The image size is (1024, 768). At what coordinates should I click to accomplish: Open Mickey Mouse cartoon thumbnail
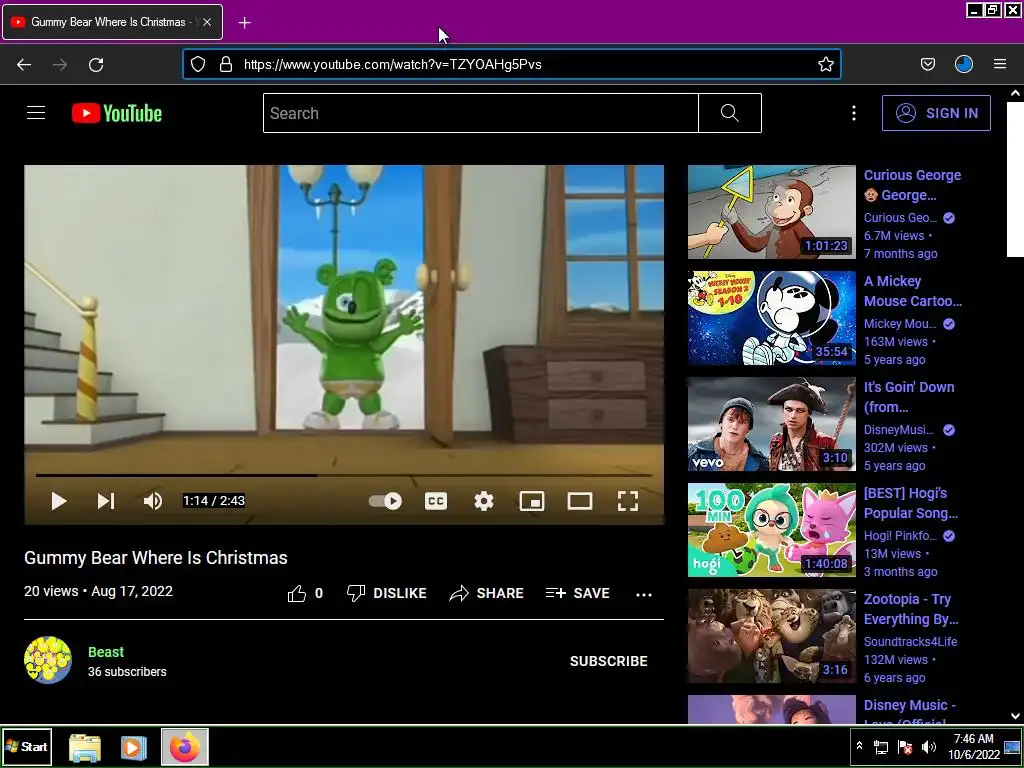click(771, 318)
